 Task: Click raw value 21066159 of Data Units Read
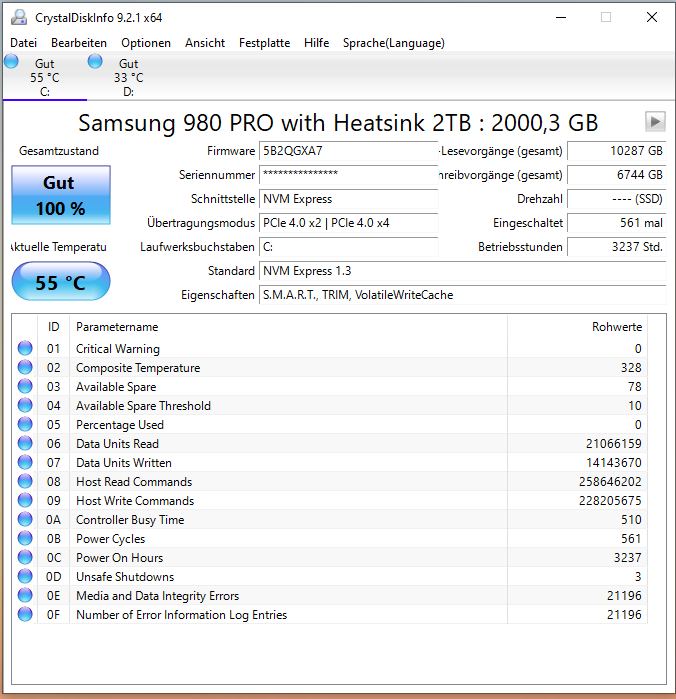pyautogui.click(x=614, y=444)
